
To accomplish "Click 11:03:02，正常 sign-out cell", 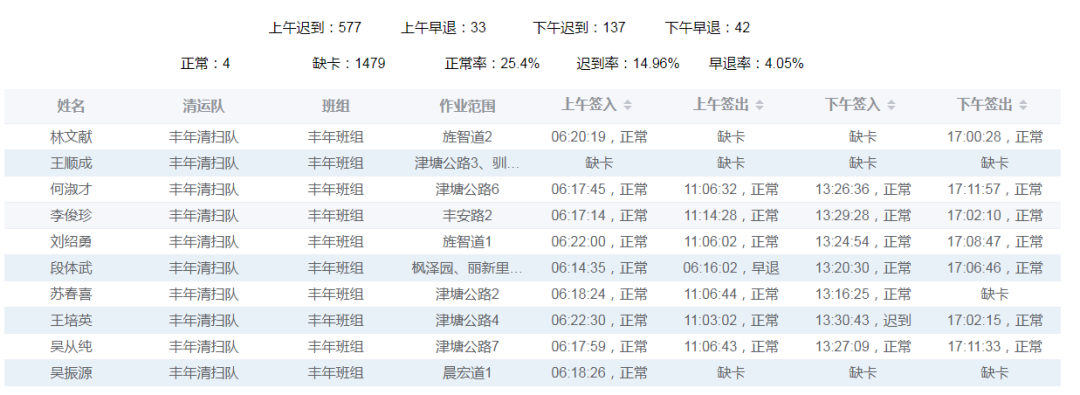I will click(x=731, y=320).
